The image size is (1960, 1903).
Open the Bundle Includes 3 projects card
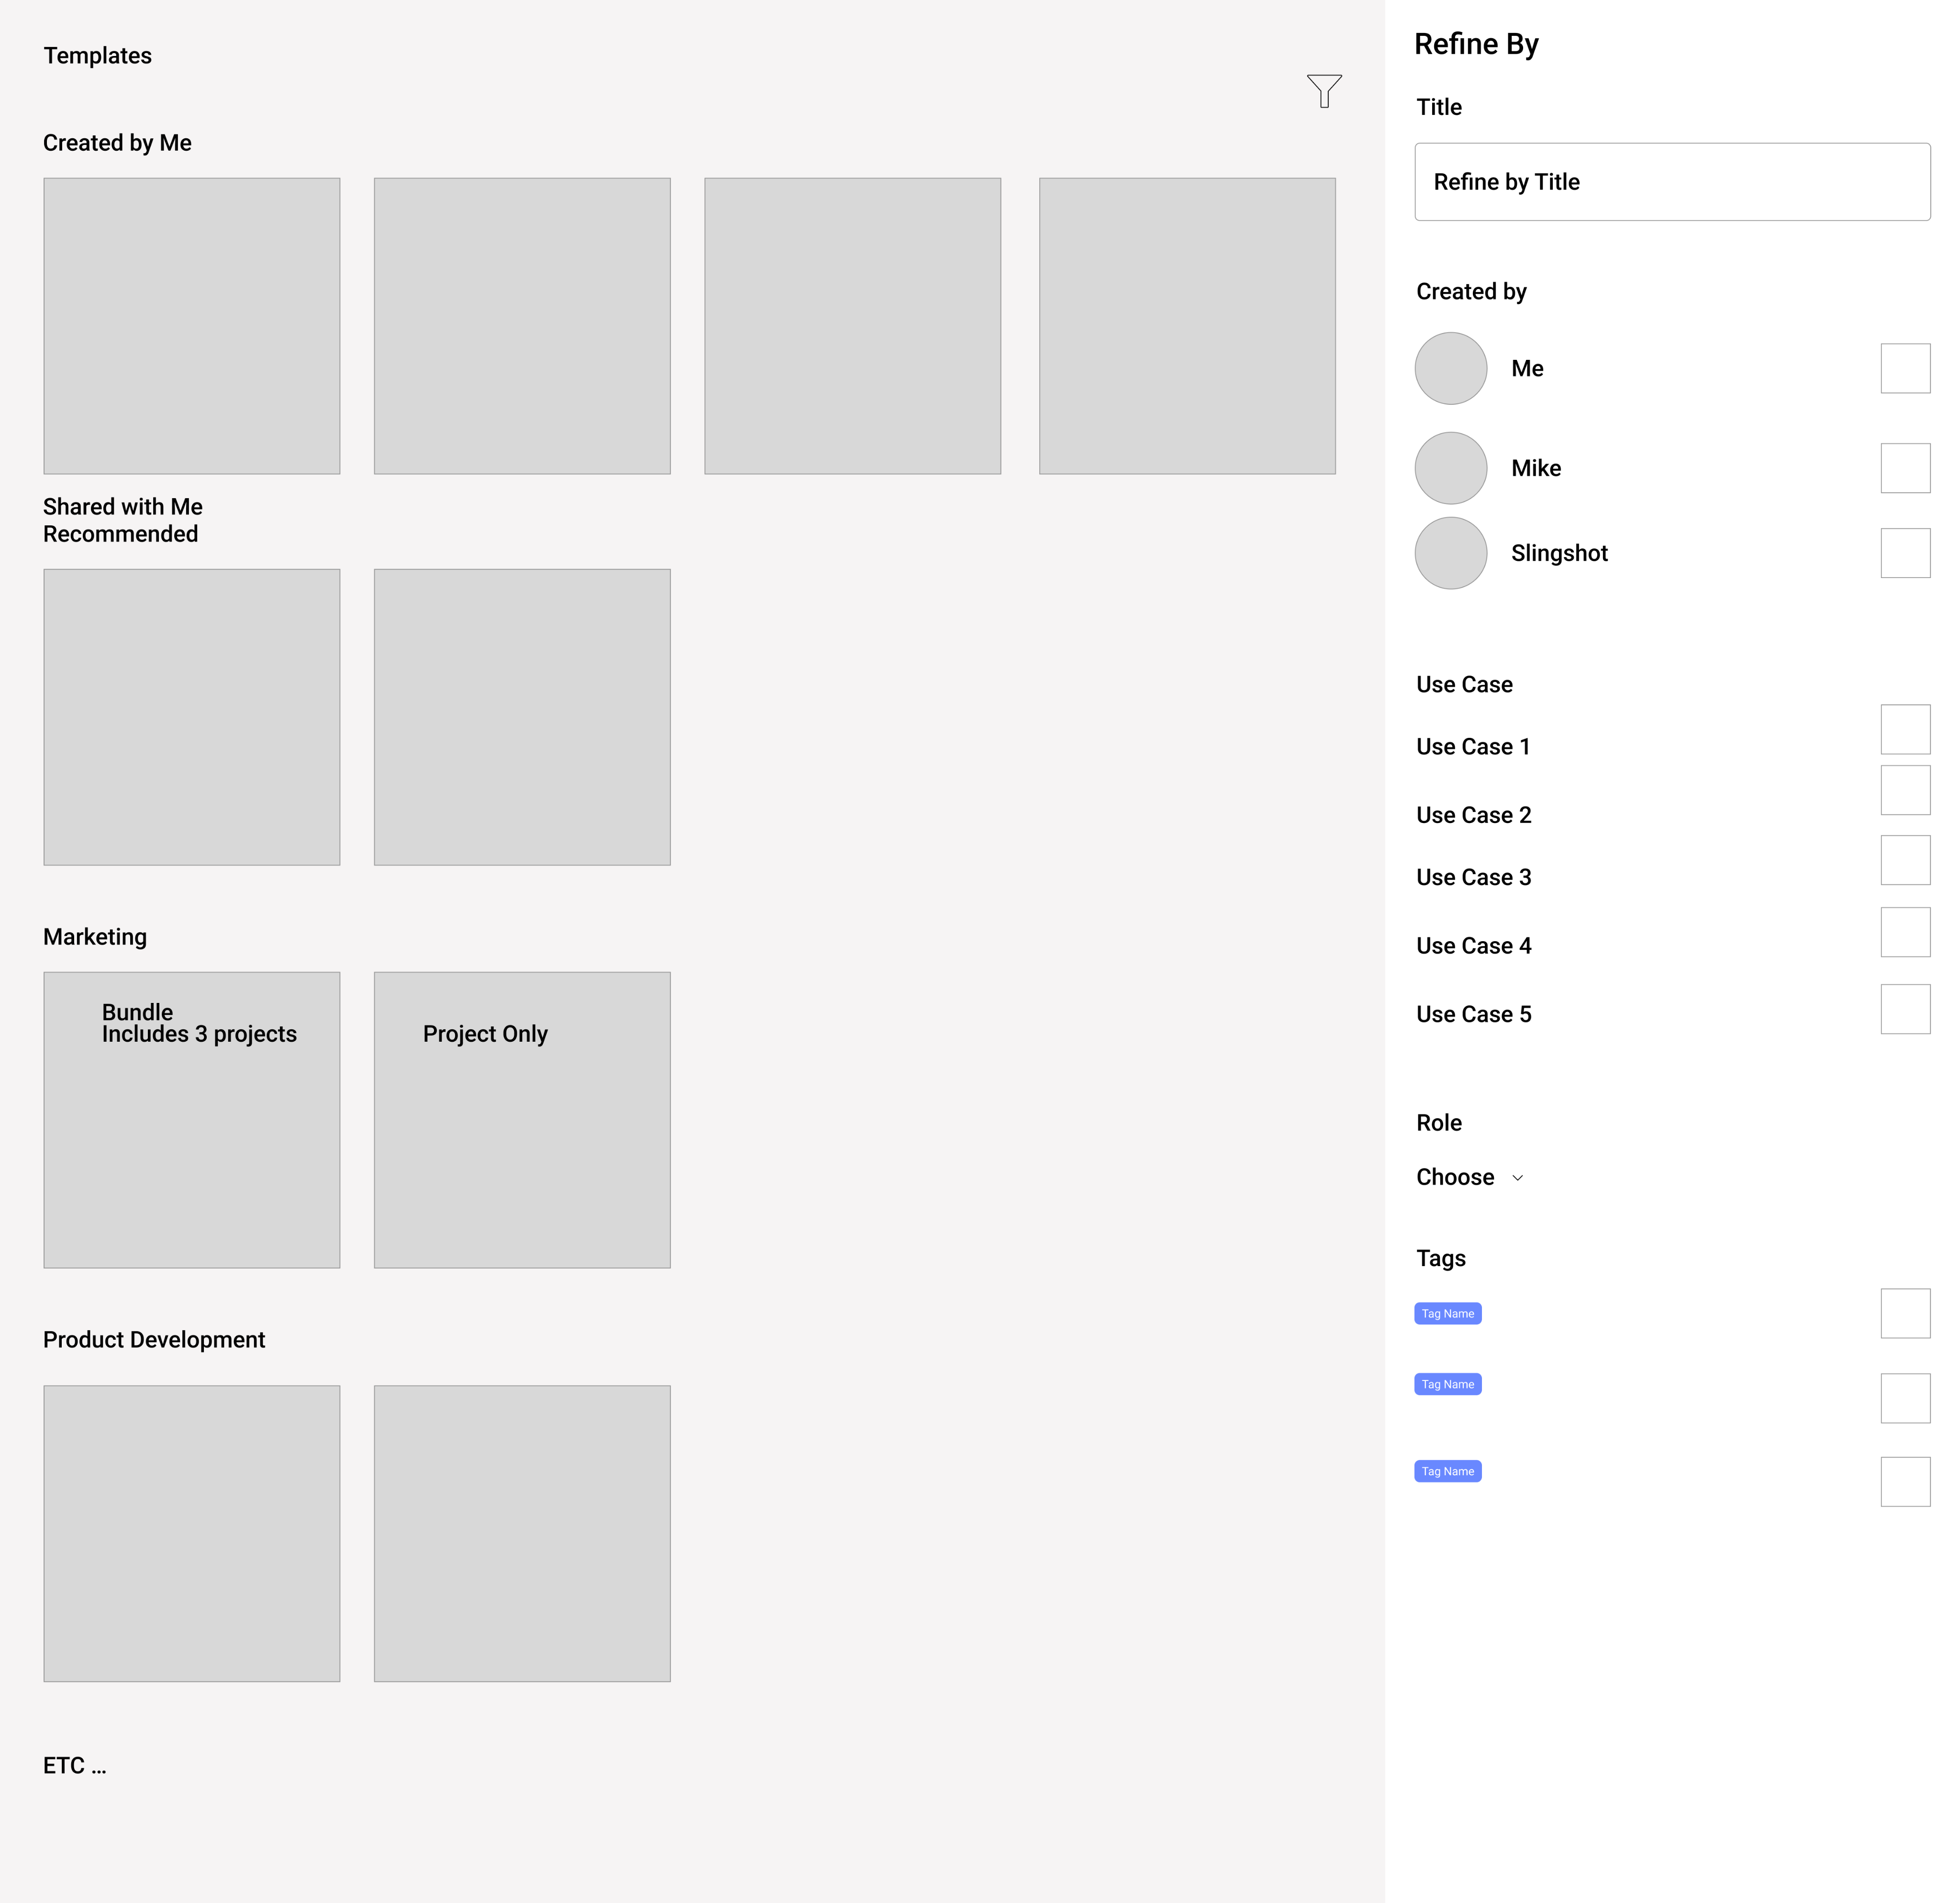[x=192, y=1120]
